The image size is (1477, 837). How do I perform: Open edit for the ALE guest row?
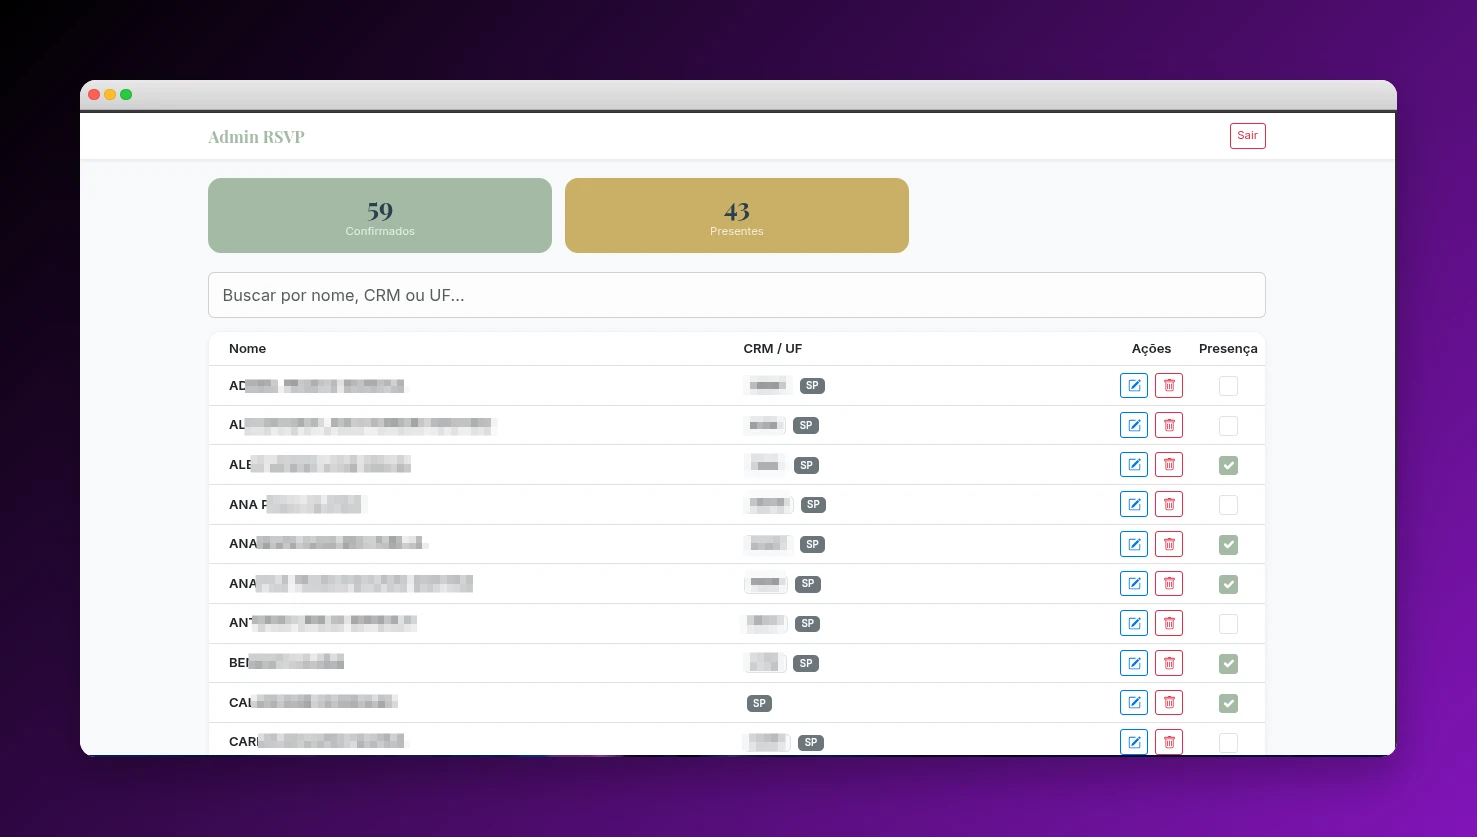pyautogui.click(x=1134, y=465)
